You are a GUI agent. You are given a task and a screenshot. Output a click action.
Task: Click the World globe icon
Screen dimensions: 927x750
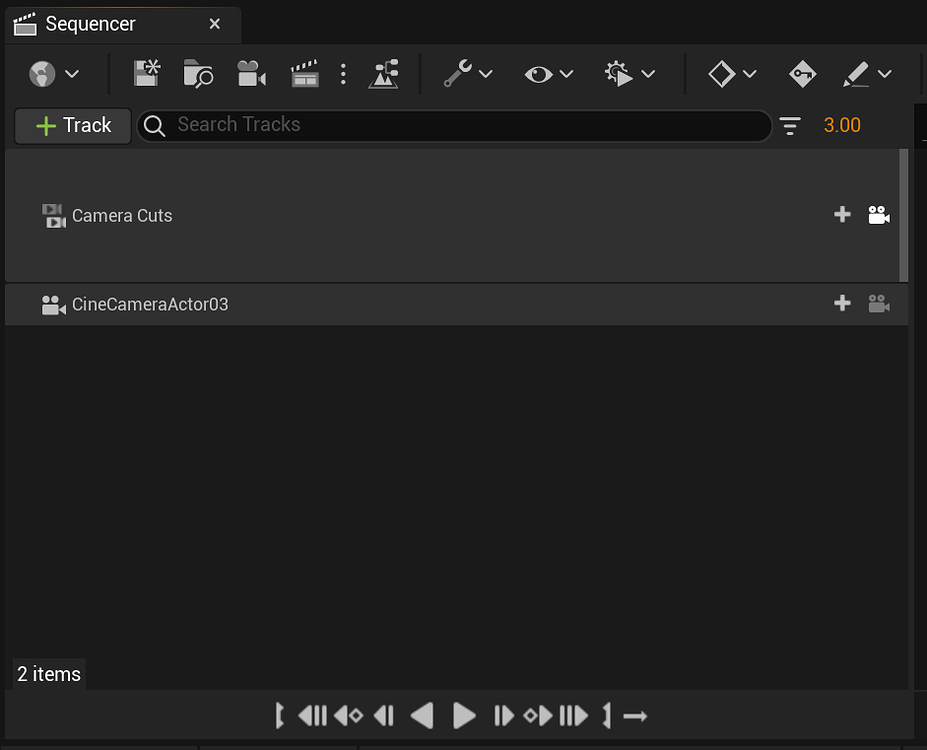[42, 74]
